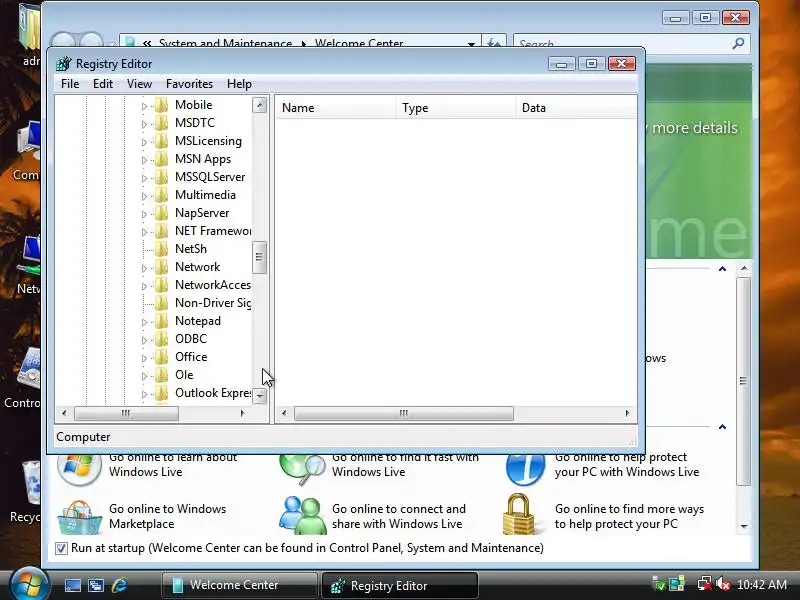Select the NET Framework key label
The width and height of the screenshot is (800, 600).
213,231
